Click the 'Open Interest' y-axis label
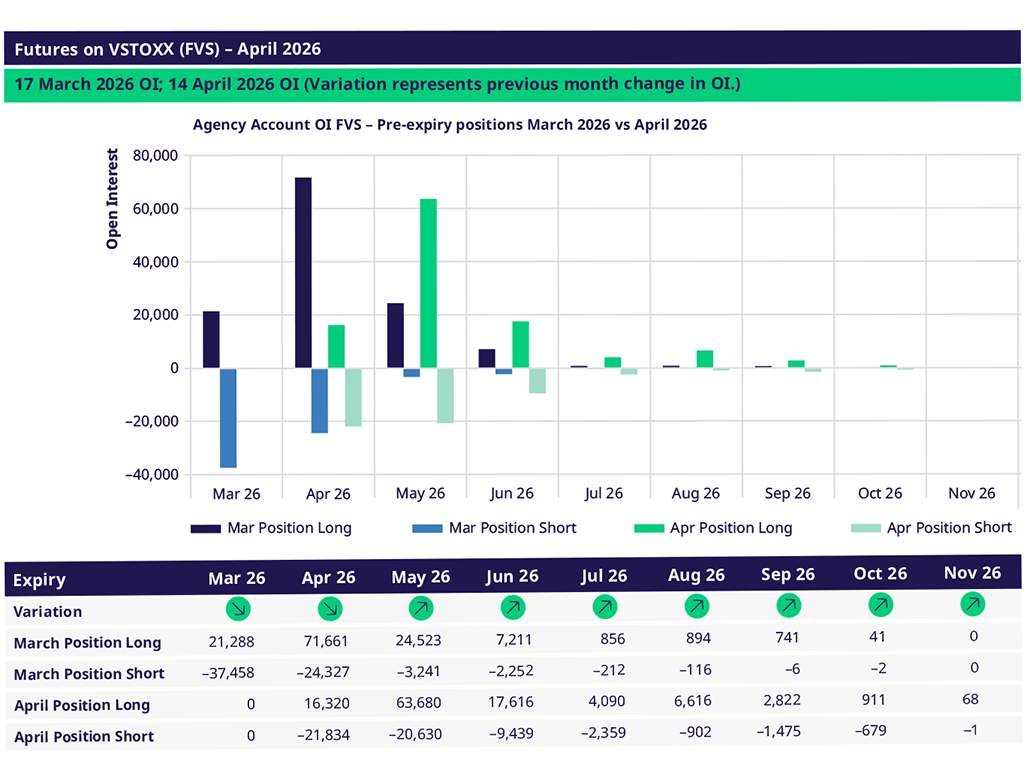Screen dimensions: 1024x770 112,199
